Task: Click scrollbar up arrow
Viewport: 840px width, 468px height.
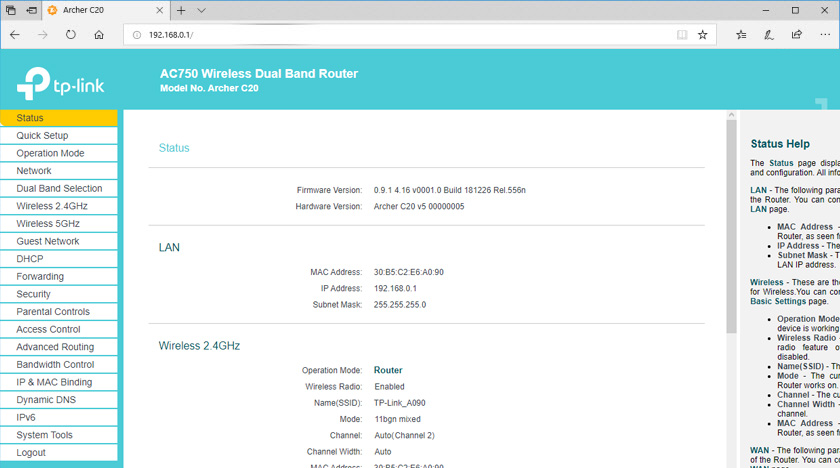Action: click(731, 115)
